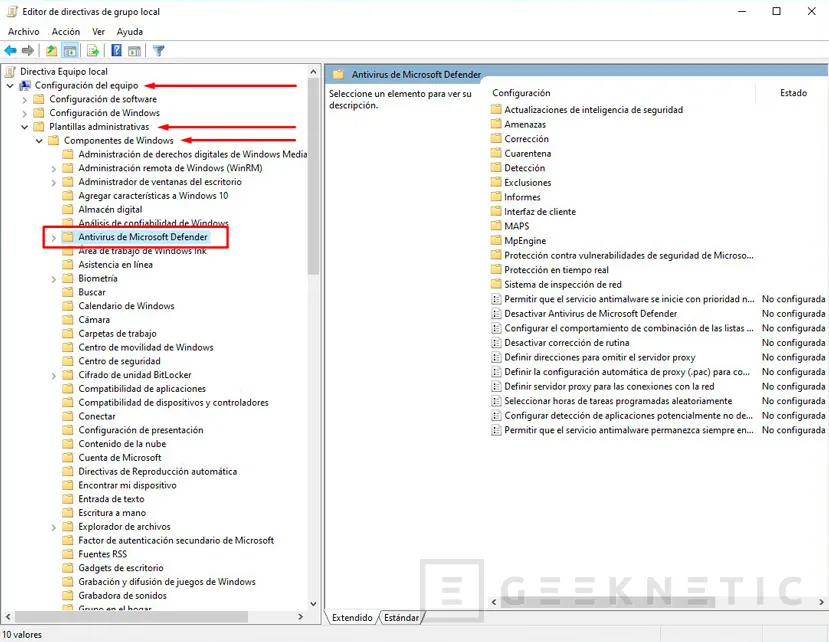Image resolution: width=829 pixels, height=642 pixels.
Task: Collapse the Configuración del equipo node
Action: pos(10,85)
